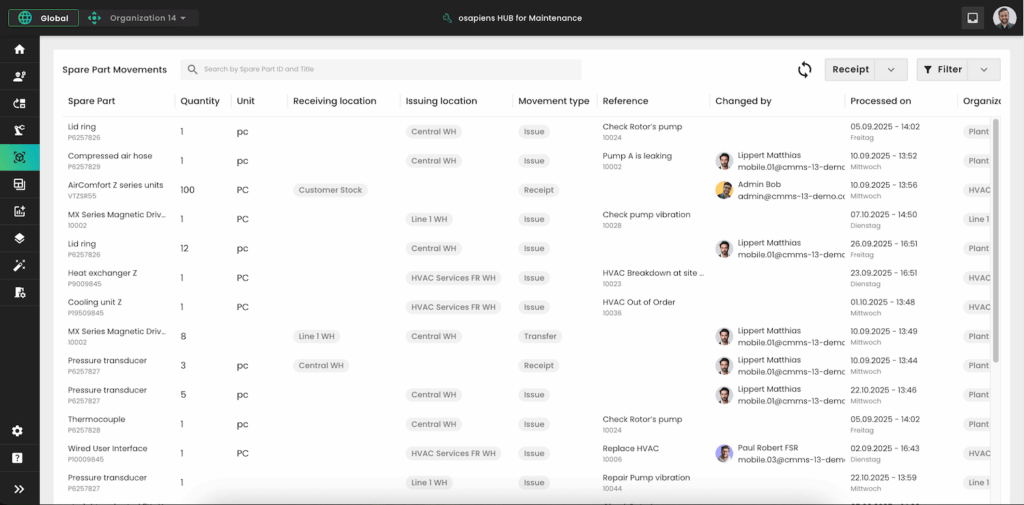This screenshot has height=505, width=1024.
Task: Click the search magnifier icon
Action: [x=193, y=69]
